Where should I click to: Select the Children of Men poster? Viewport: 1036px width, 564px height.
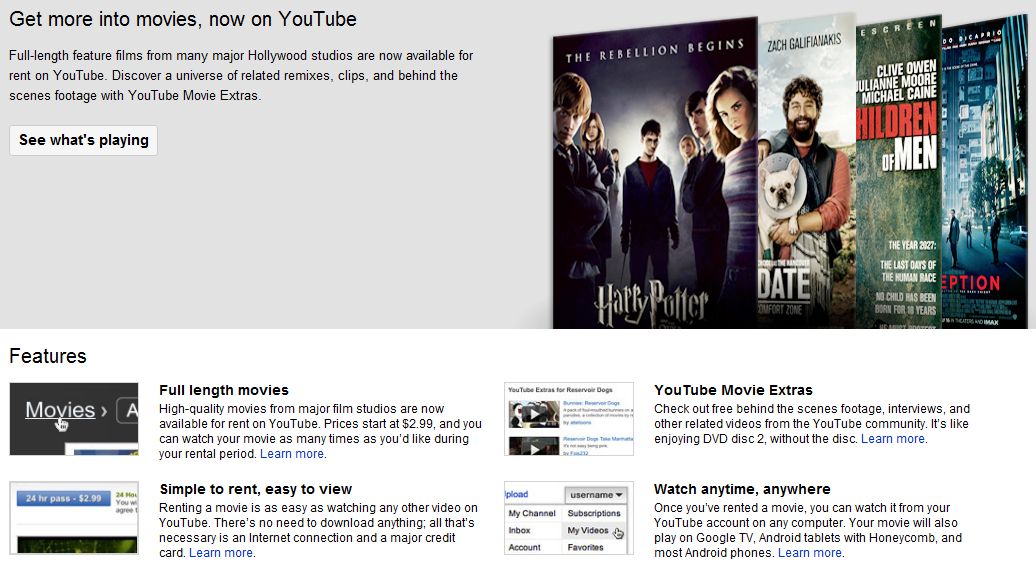[x=899, y=172]
